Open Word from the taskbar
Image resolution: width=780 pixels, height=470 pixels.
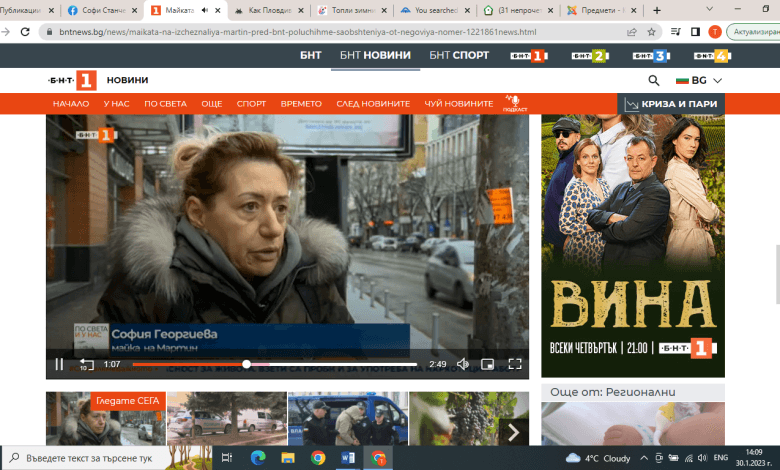[348, 458]
